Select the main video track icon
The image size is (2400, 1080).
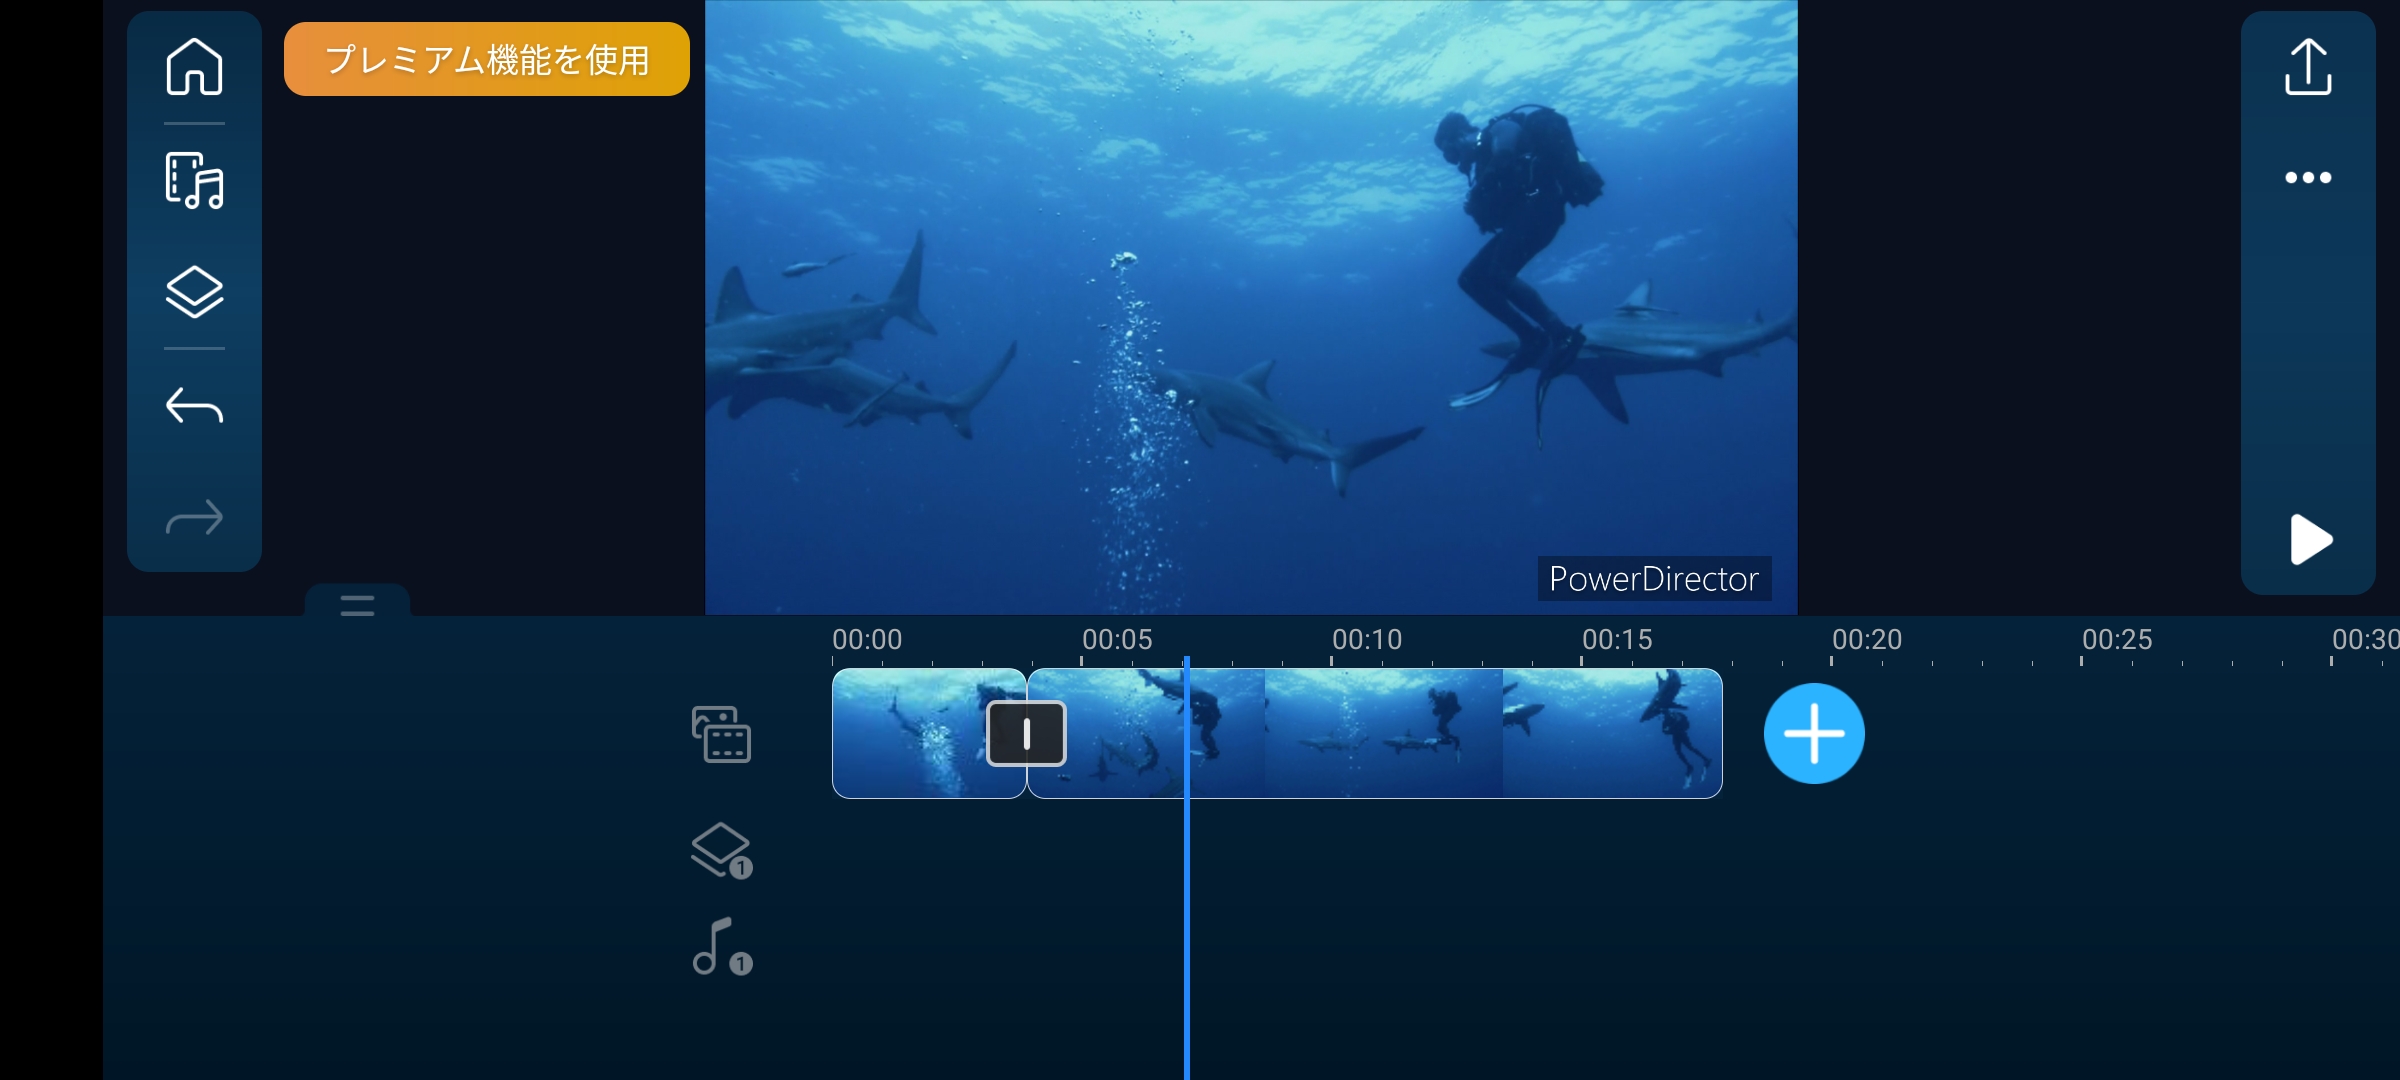(721, 734)
